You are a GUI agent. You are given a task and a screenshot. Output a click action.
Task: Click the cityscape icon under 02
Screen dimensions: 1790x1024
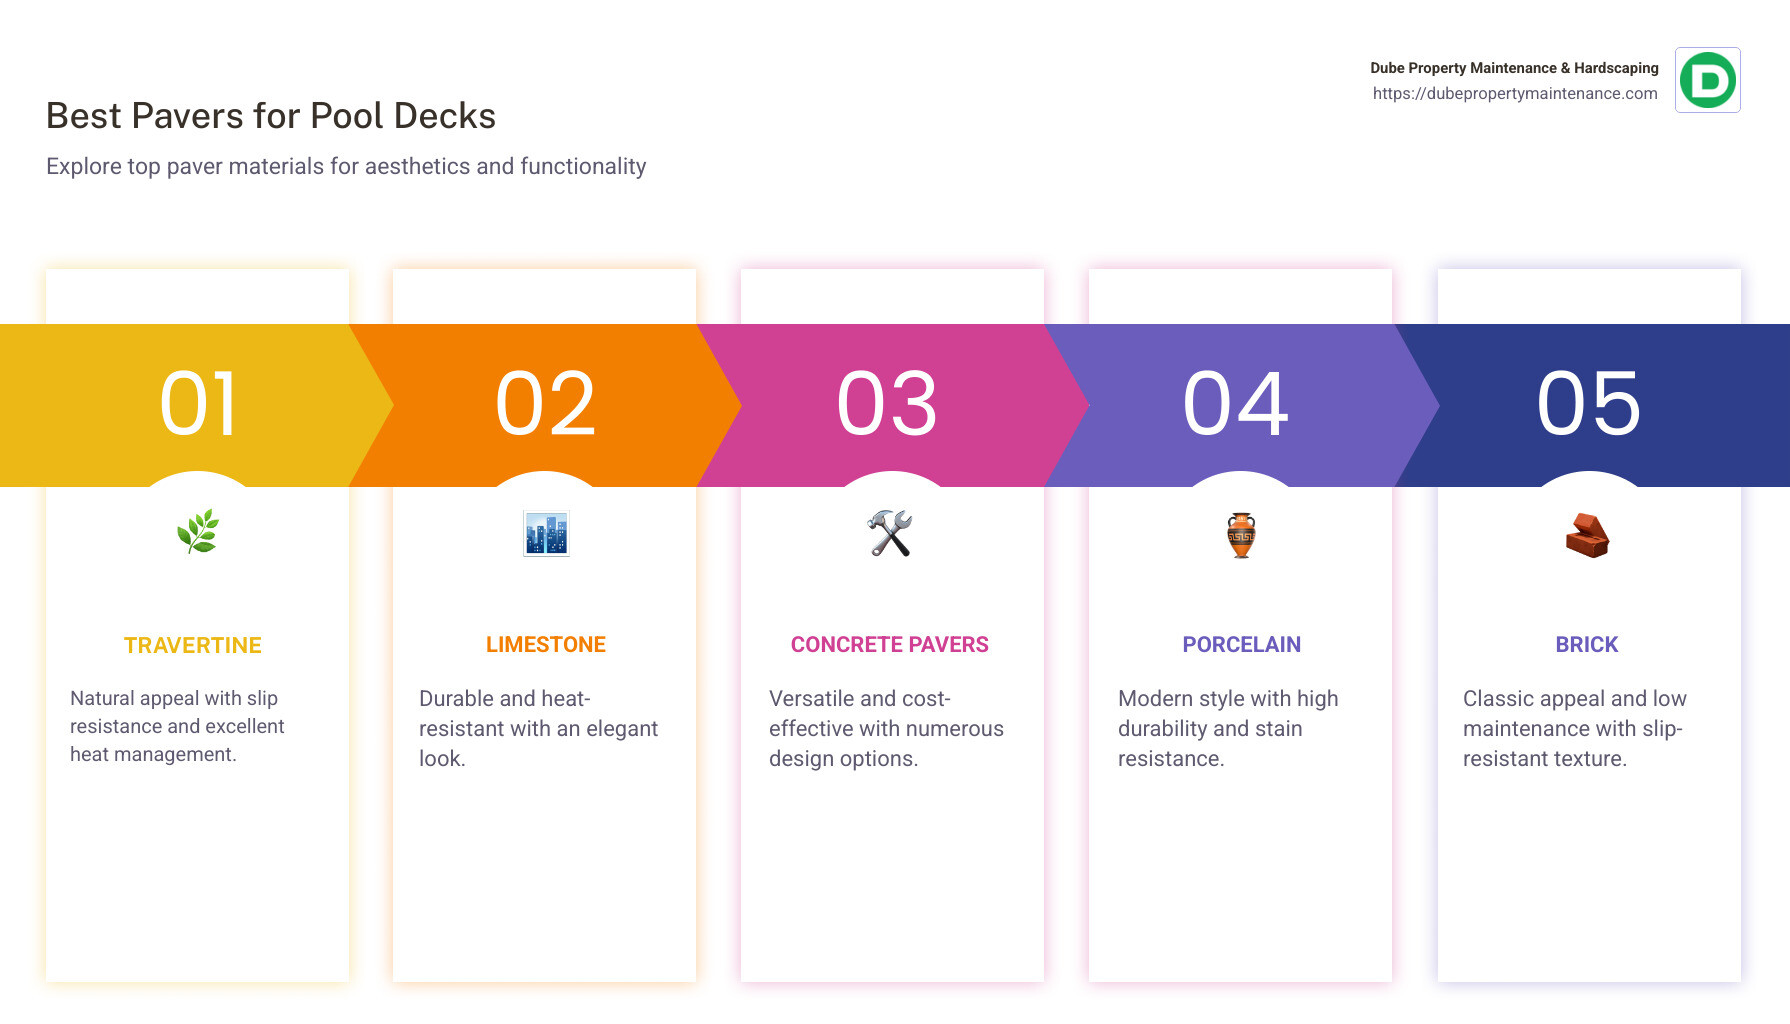point(546,533)
